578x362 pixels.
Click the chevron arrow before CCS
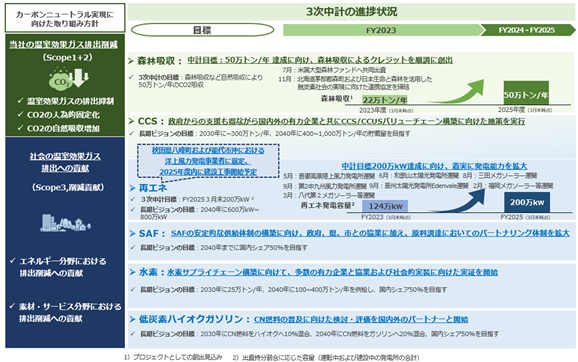(131, 121)
